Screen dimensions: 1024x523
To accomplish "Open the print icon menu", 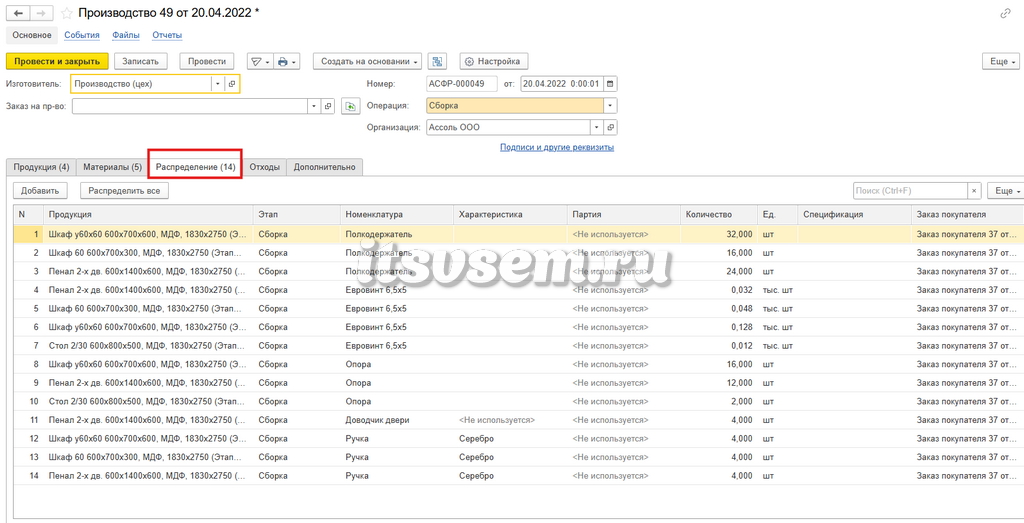I will point(286,61).
